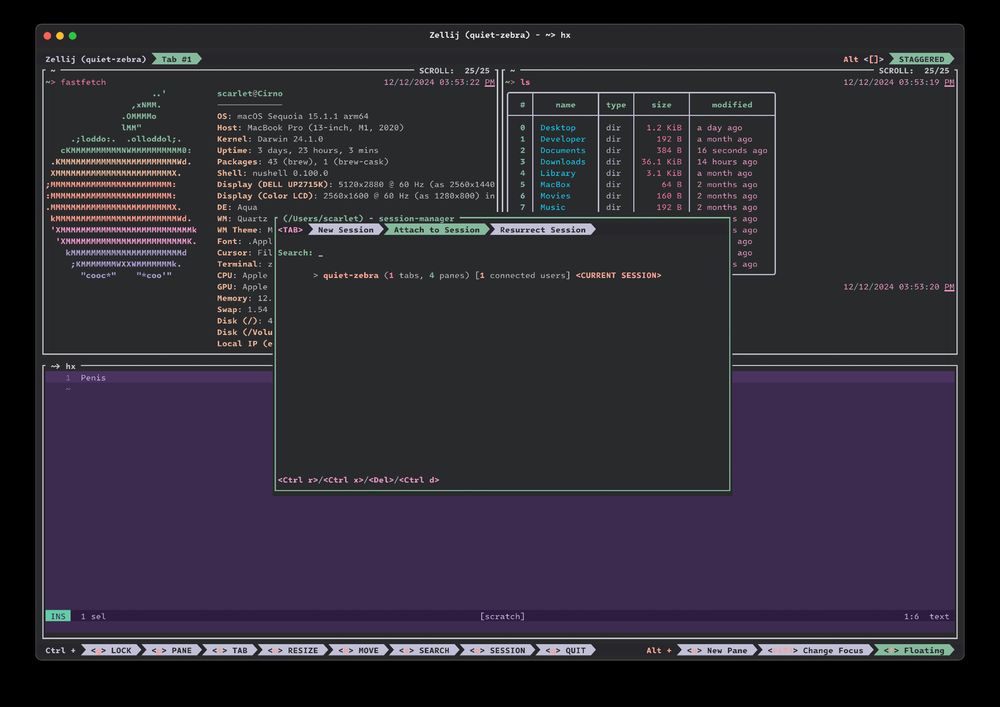This screenshot has height=707, width=1000.
Task: Click the Movies directory in ls table
Action: (x=555, y=196)
